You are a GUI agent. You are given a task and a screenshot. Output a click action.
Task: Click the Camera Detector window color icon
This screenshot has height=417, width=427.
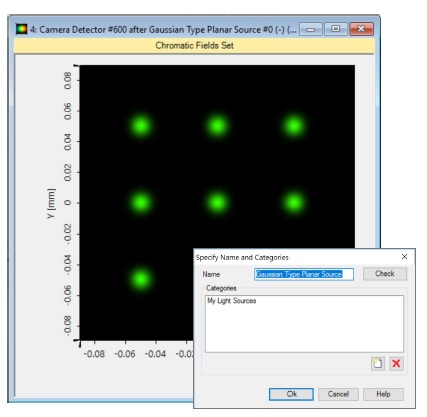22,29
